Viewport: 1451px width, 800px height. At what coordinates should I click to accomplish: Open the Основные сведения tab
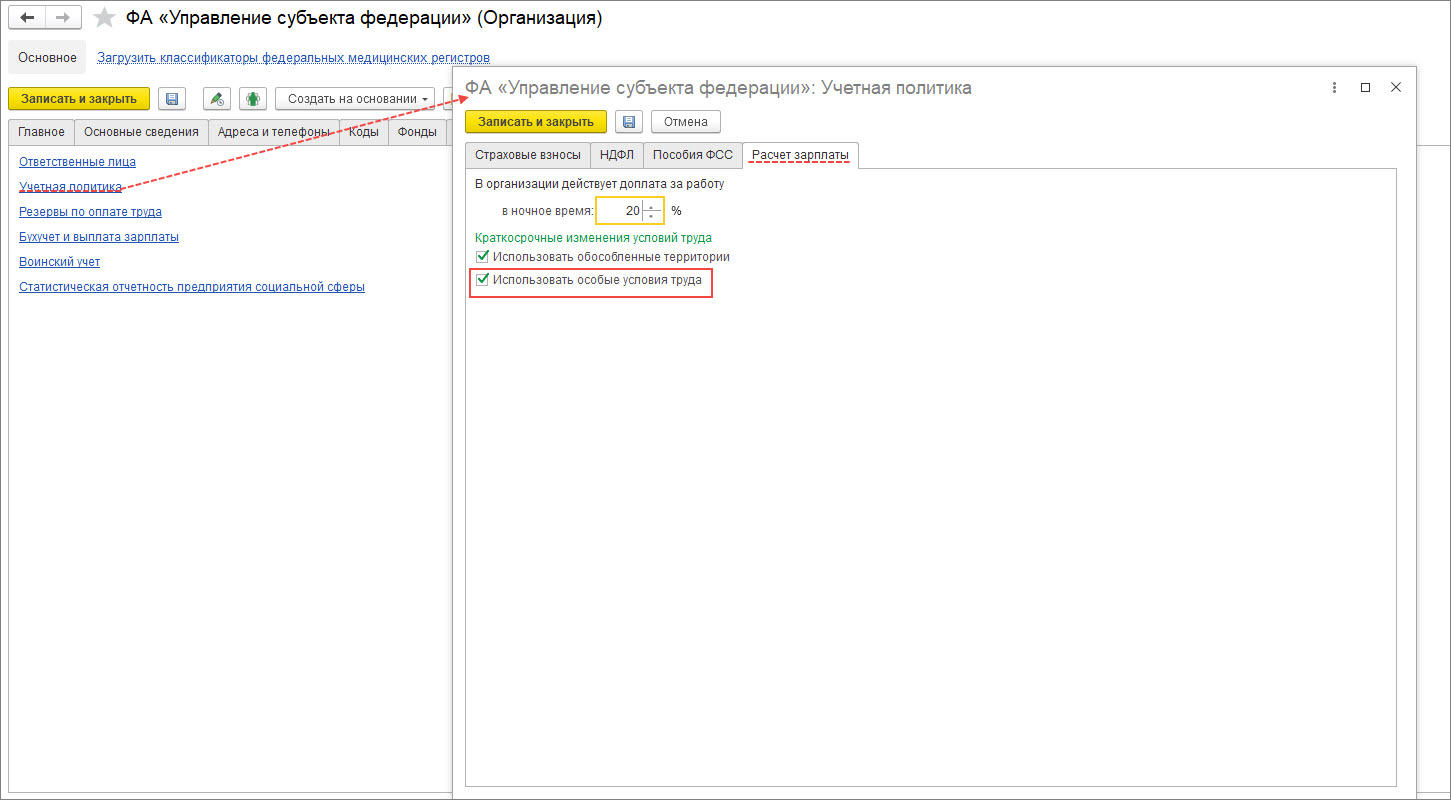pyautogui.click(x=141, y=132)
